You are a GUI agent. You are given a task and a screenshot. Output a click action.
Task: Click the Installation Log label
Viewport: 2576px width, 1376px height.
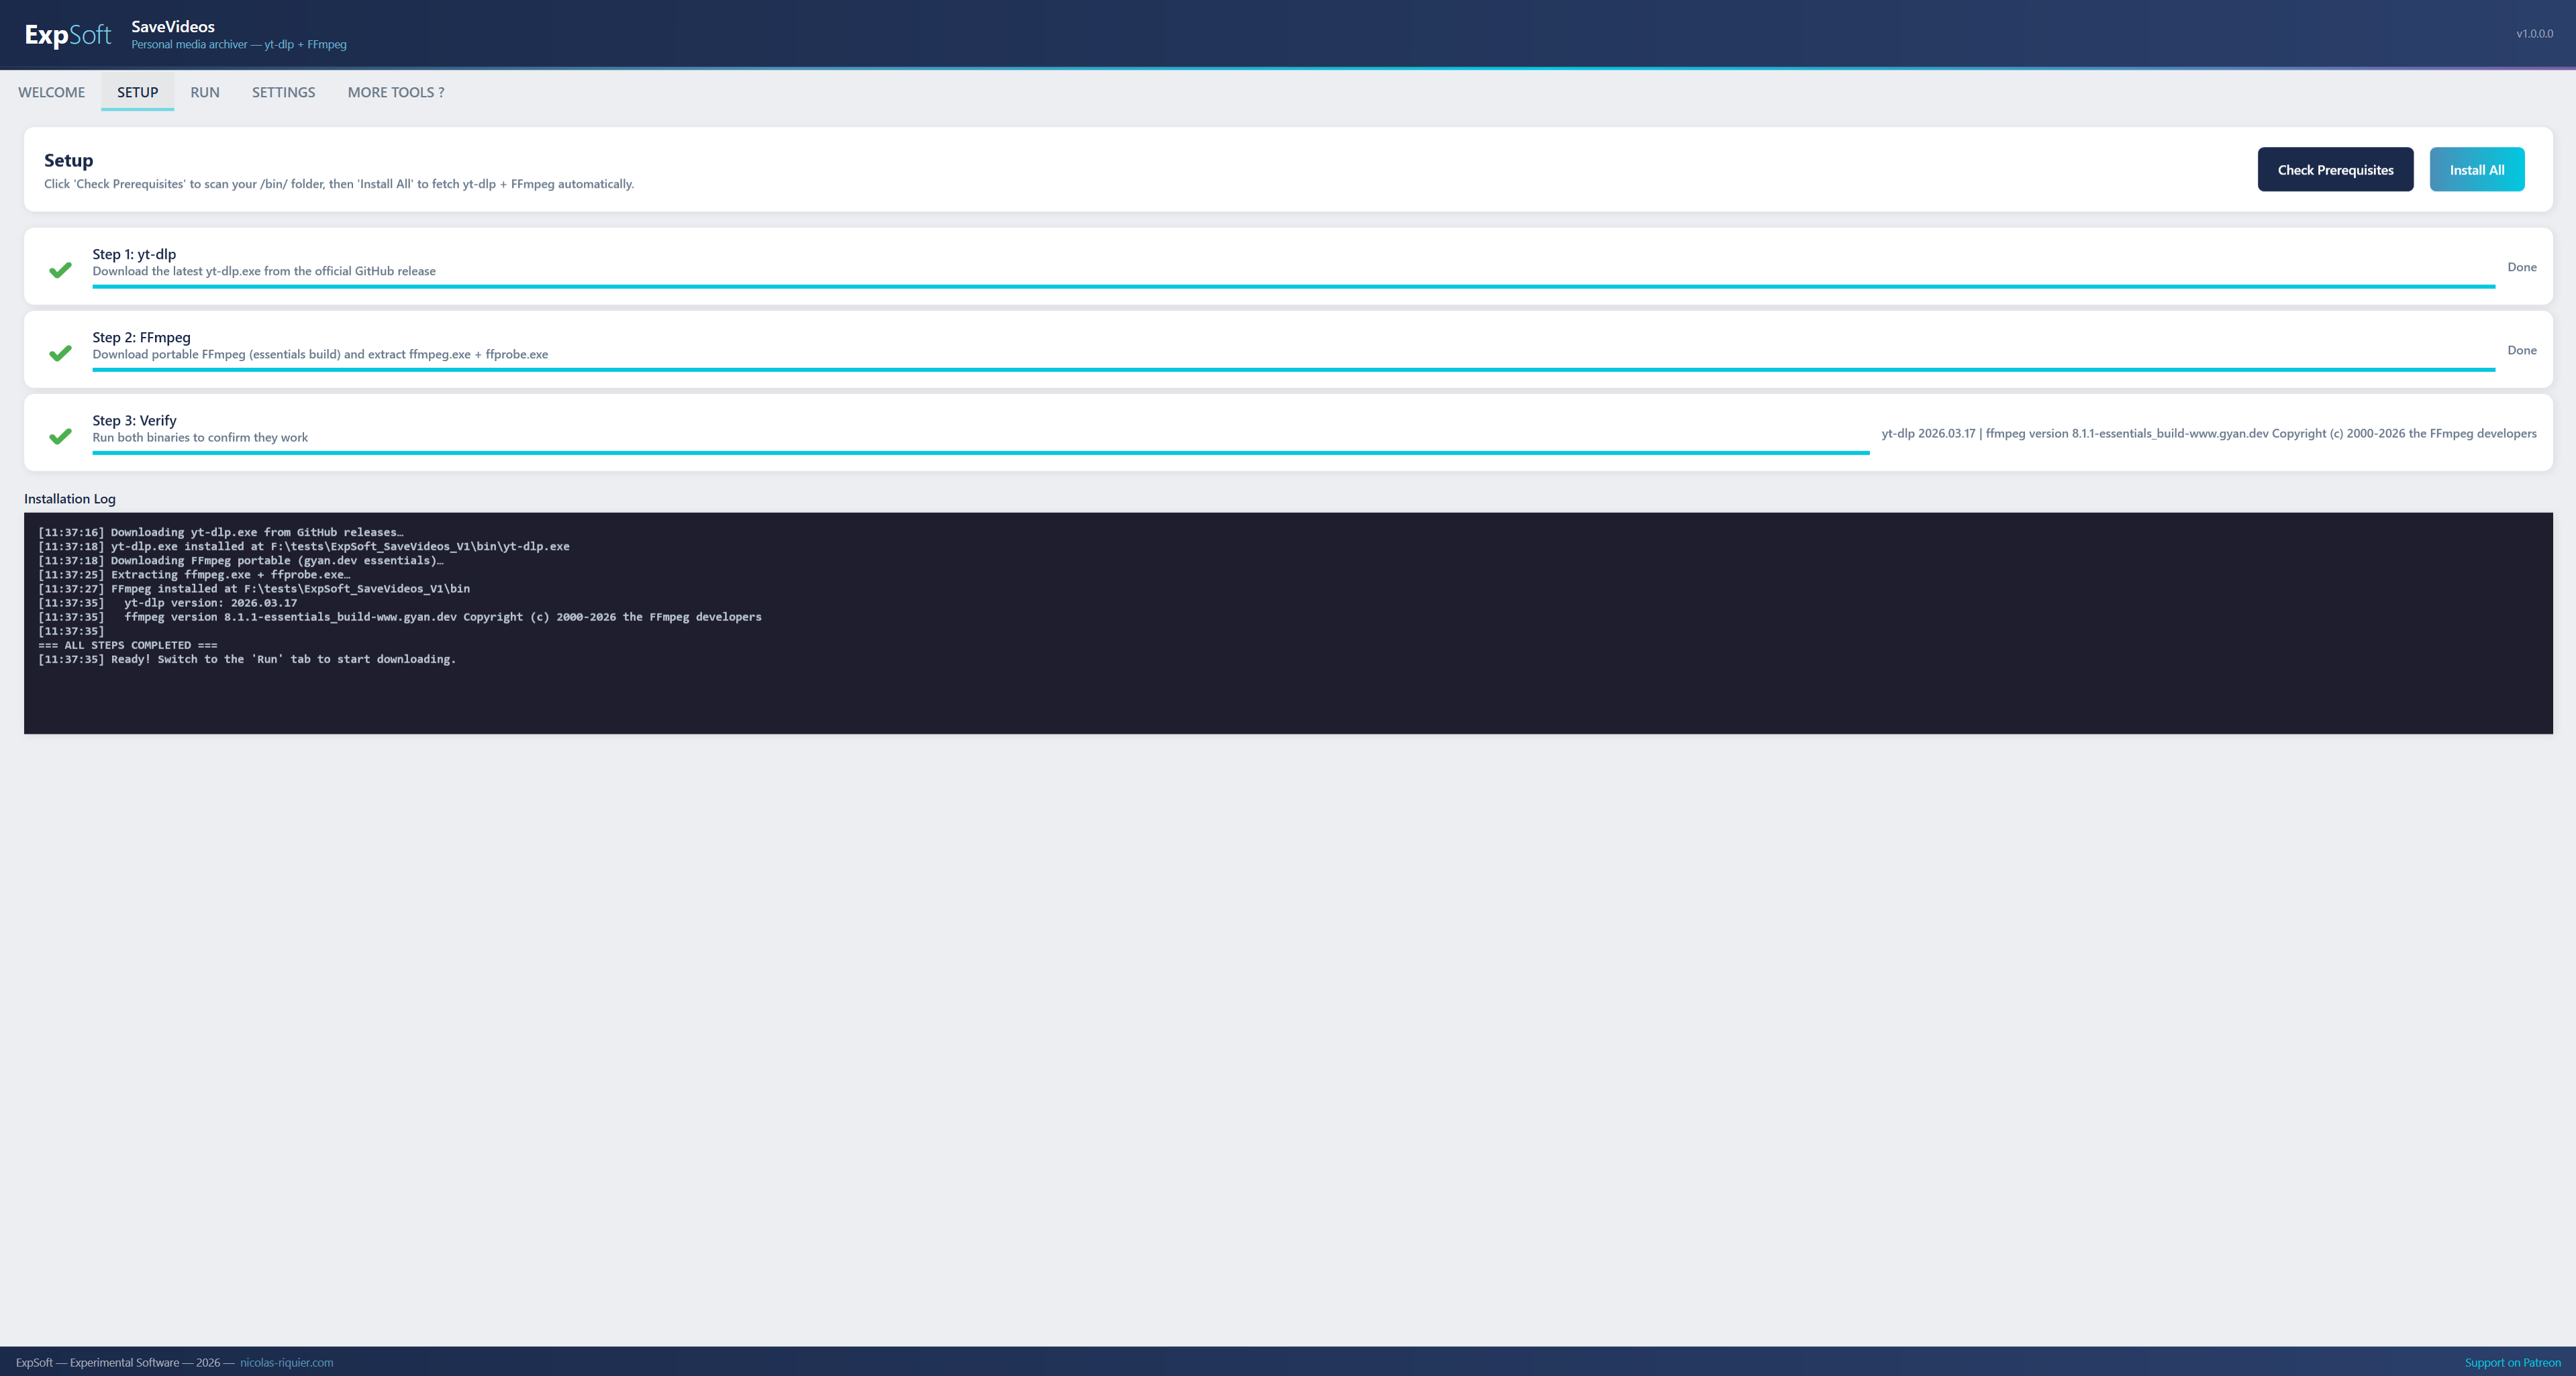pos(70,498)
